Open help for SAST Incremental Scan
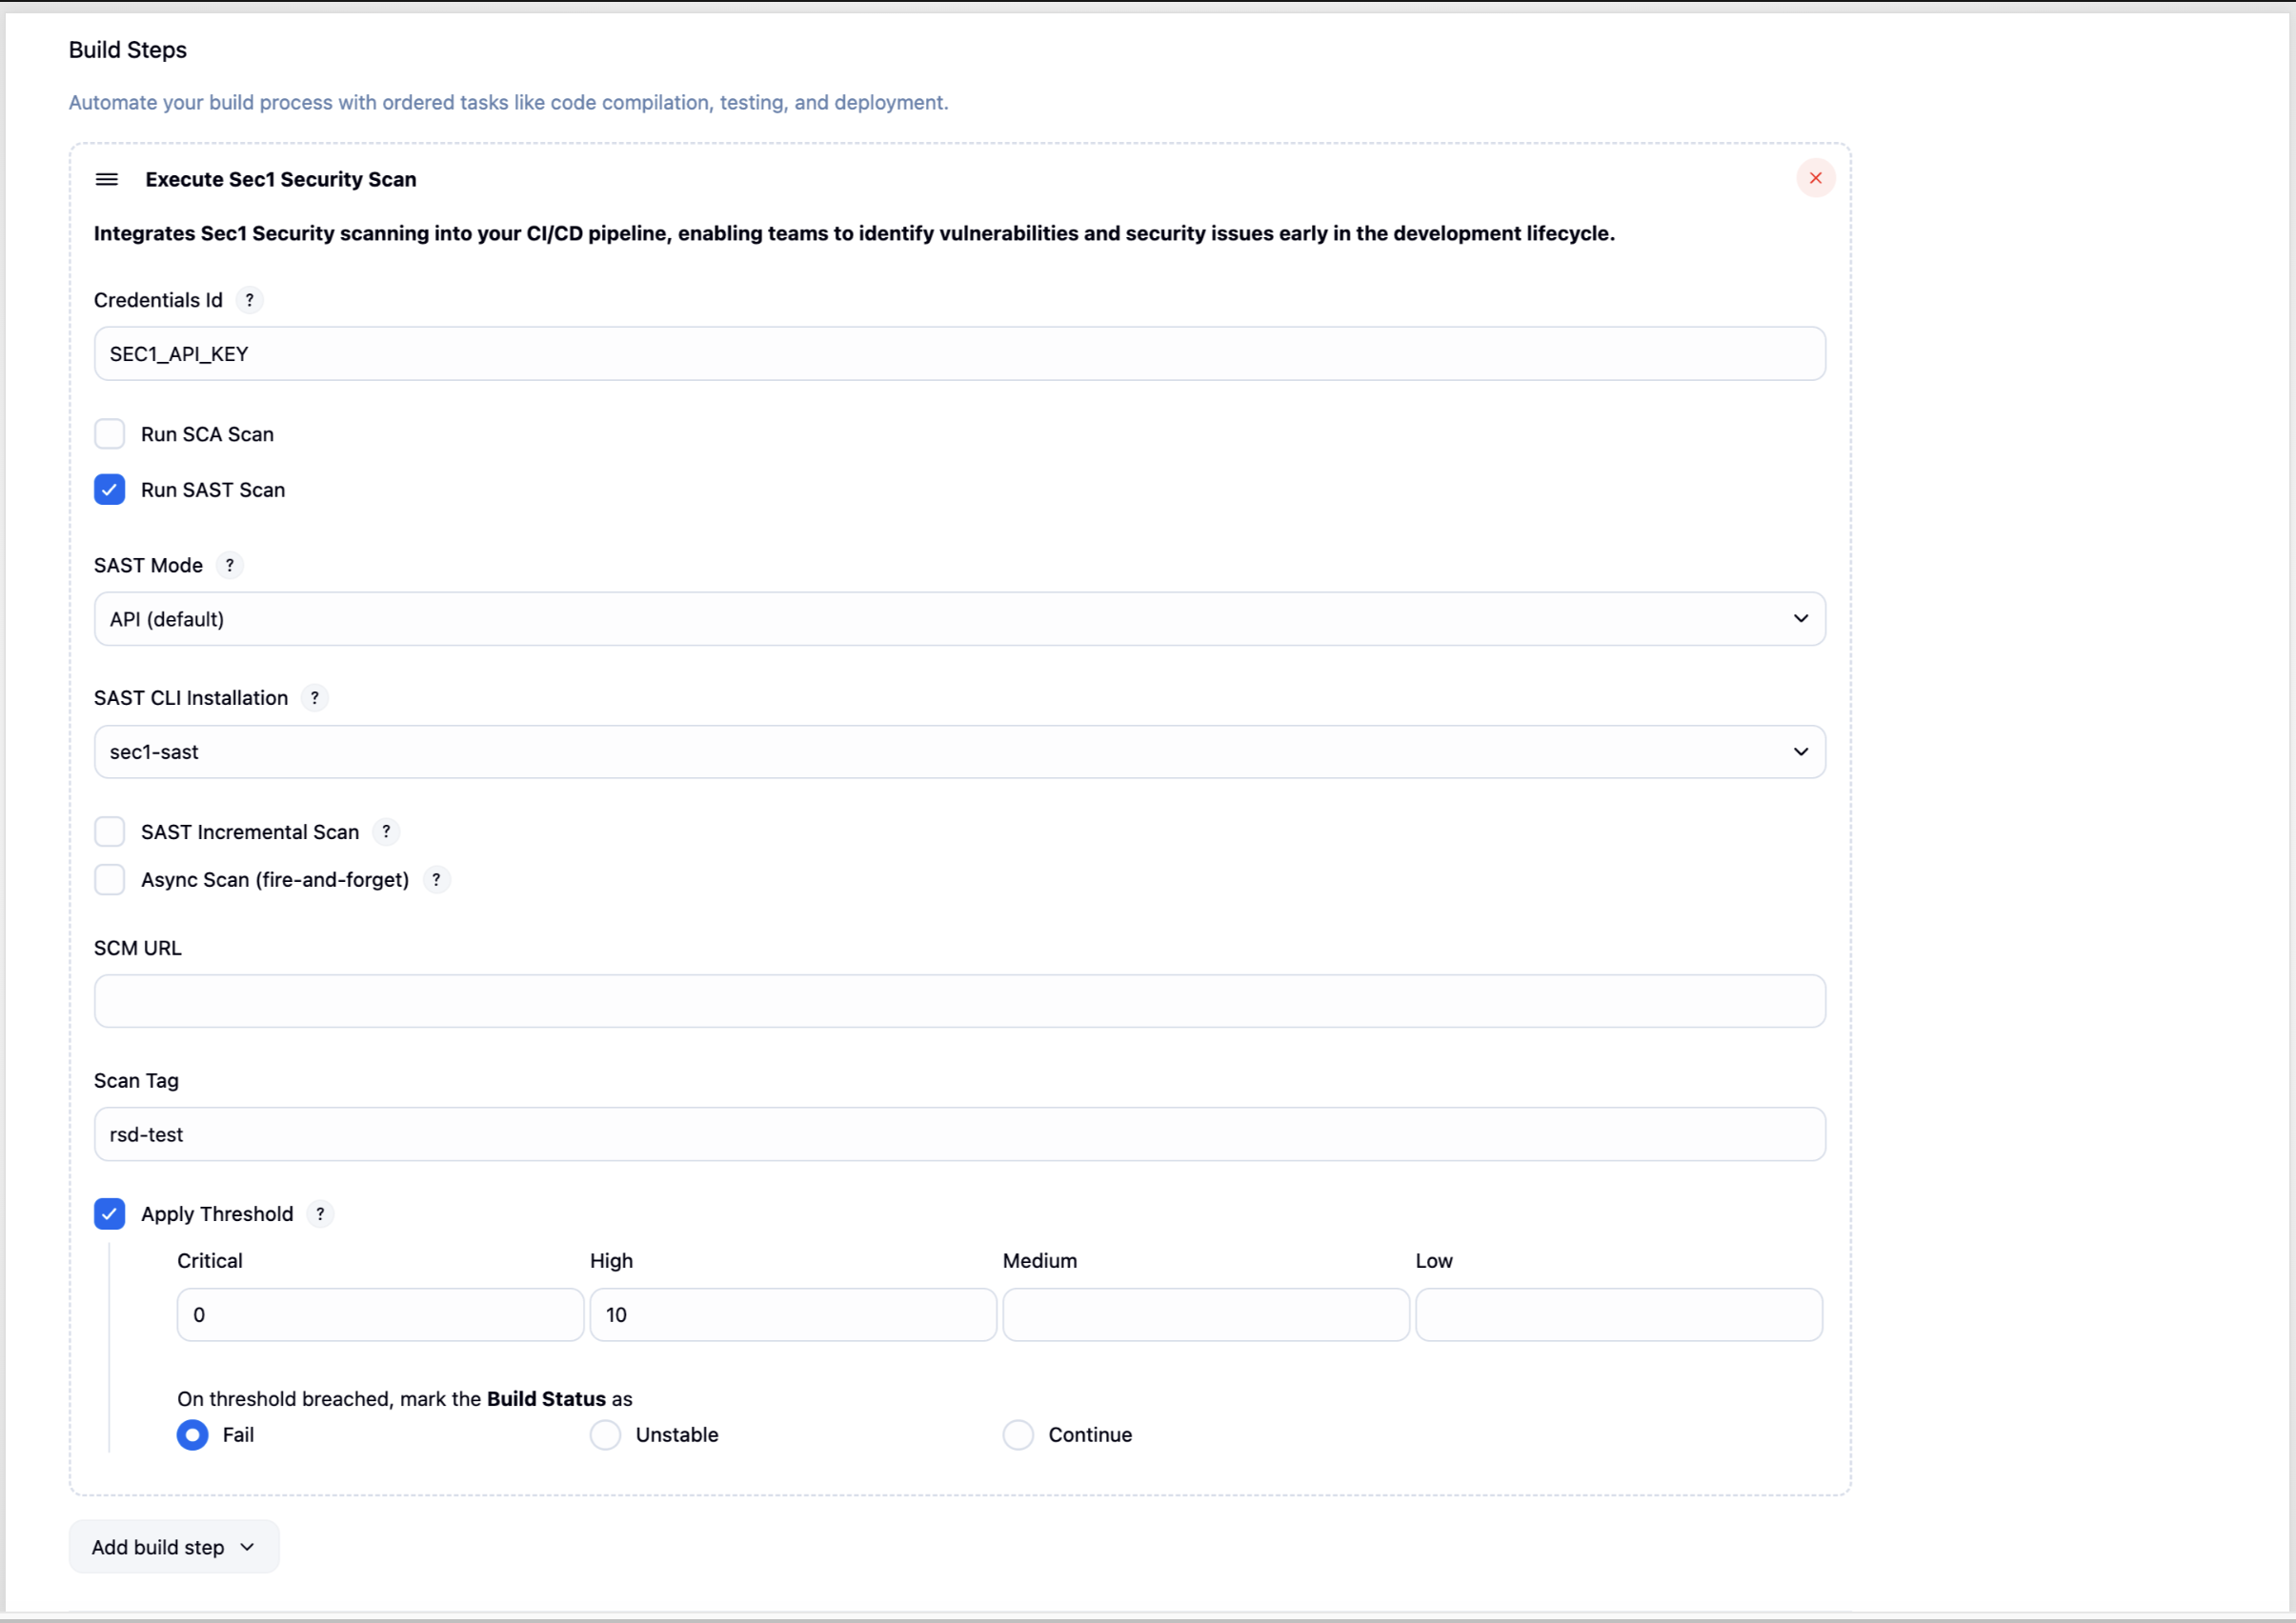Screen dimensions: 2296x1623 [386, 832]
